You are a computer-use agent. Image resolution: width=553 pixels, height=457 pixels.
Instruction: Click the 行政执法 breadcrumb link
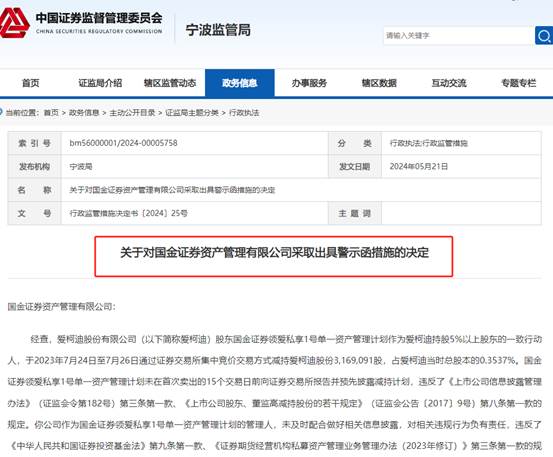(244, 112)
